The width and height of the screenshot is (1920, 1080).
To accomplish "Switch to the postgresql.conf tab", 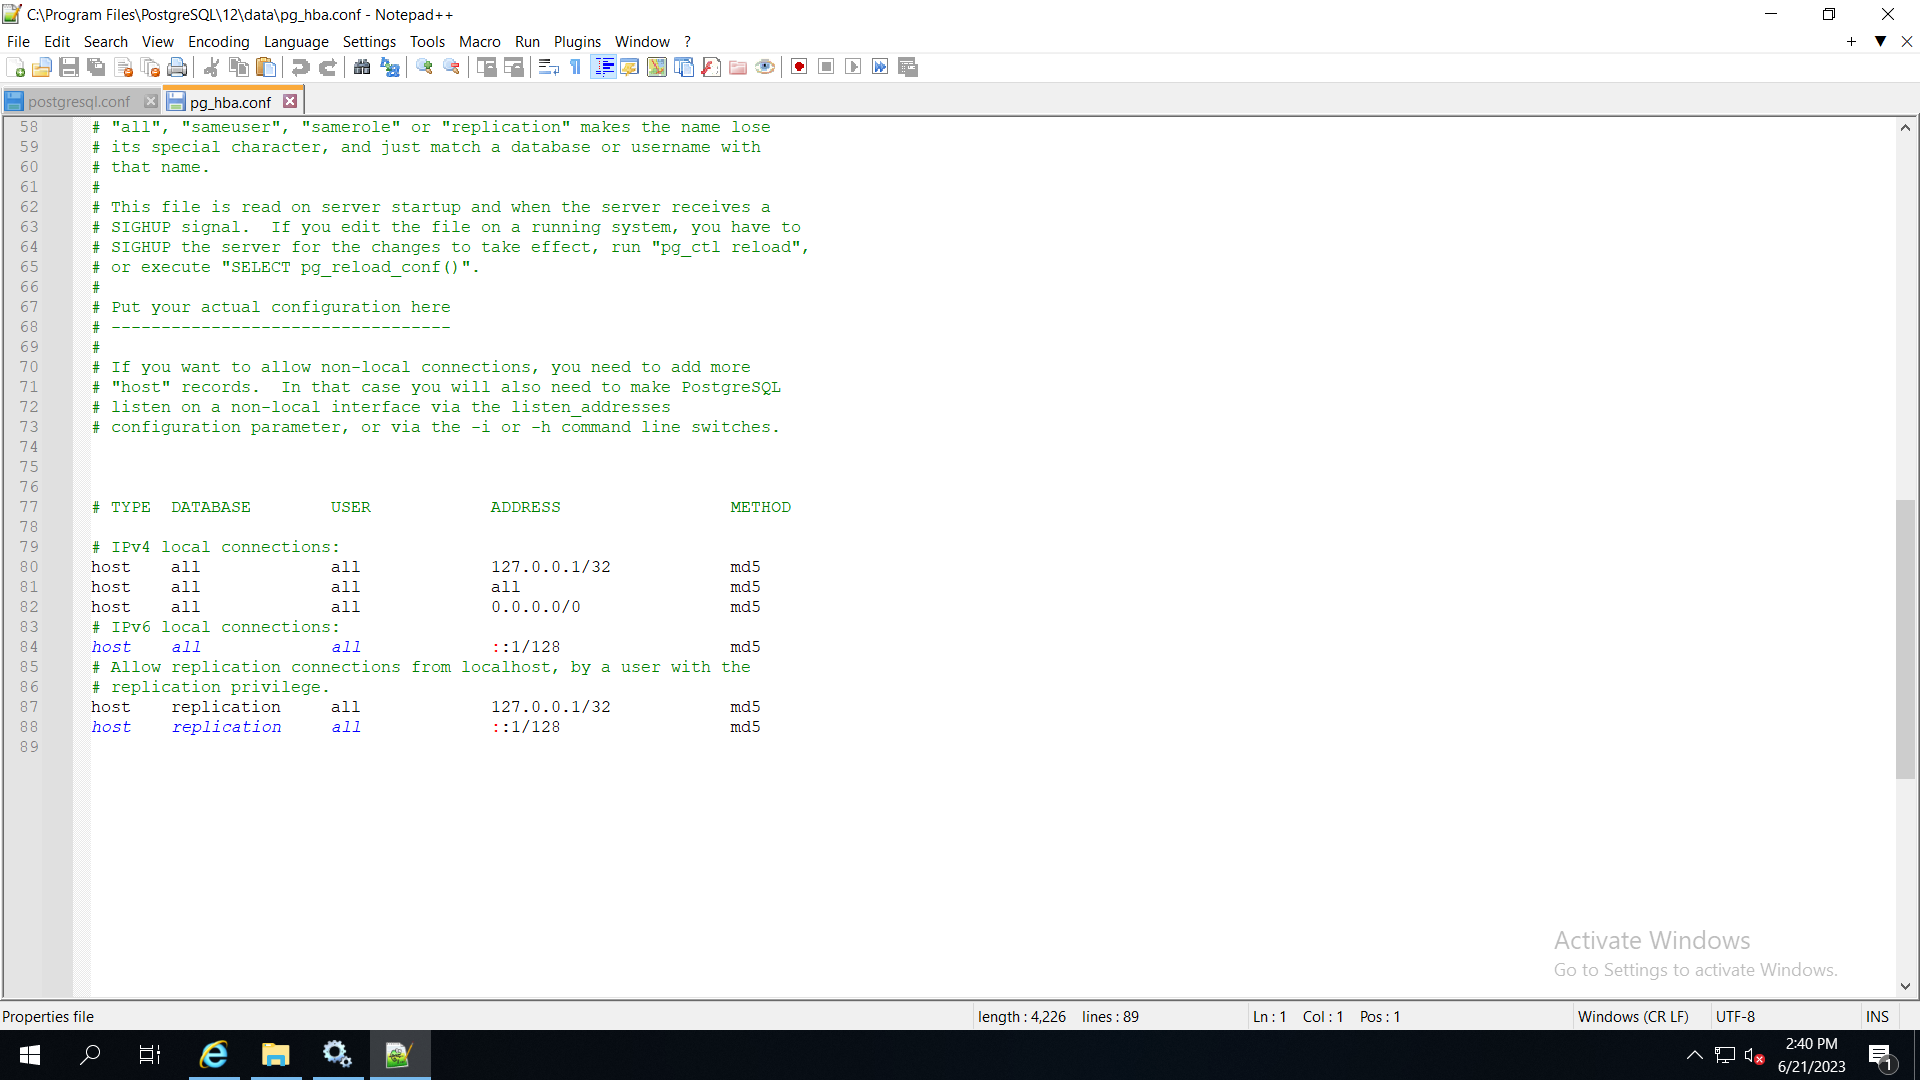I will click(79, 101).
